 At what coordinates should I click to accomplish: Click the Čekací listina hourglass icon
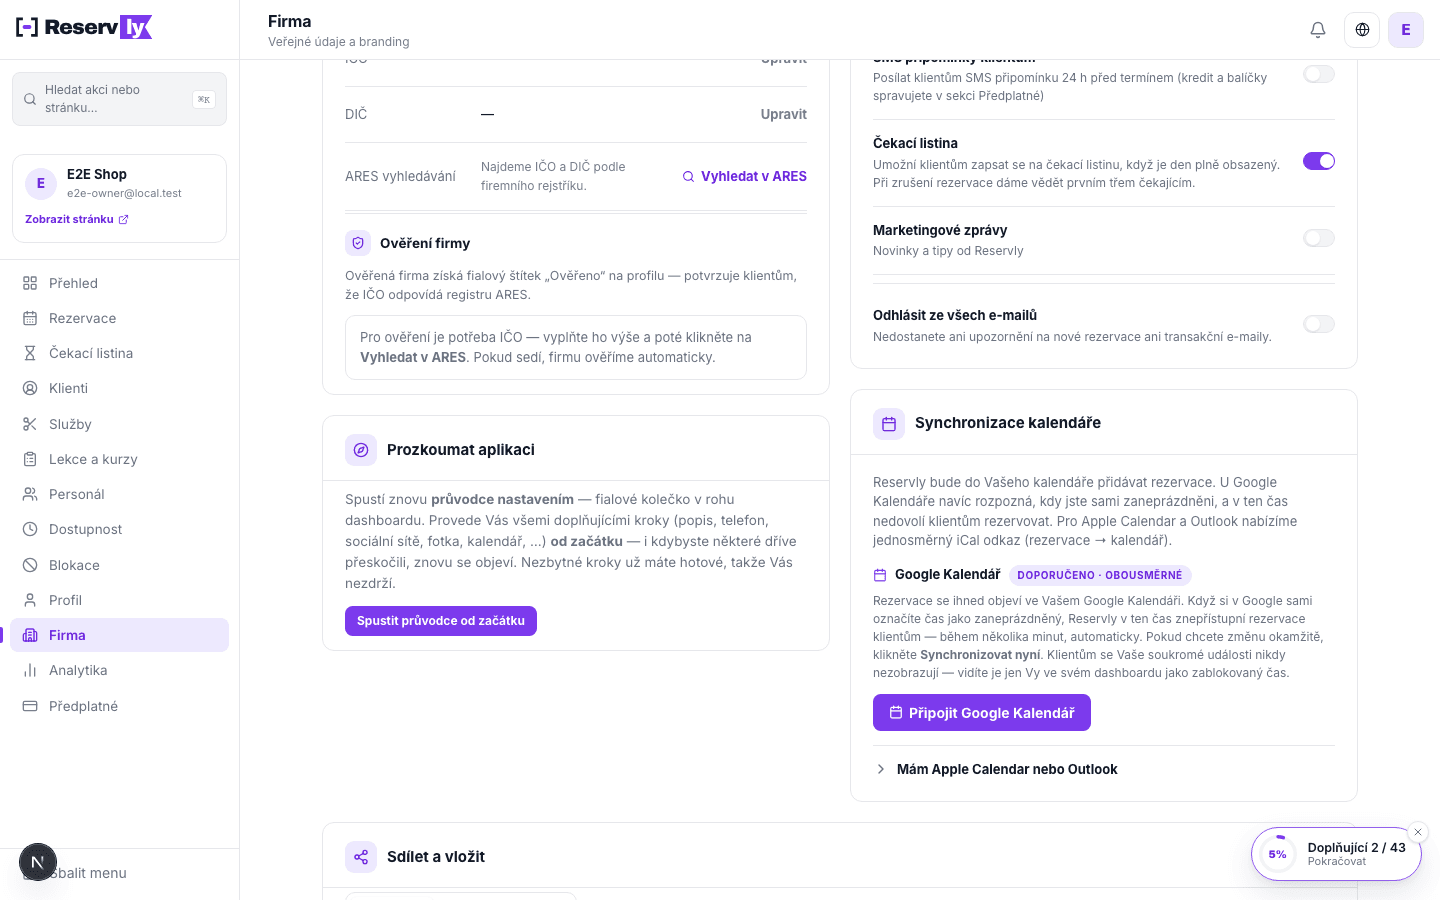pos(30,353)
